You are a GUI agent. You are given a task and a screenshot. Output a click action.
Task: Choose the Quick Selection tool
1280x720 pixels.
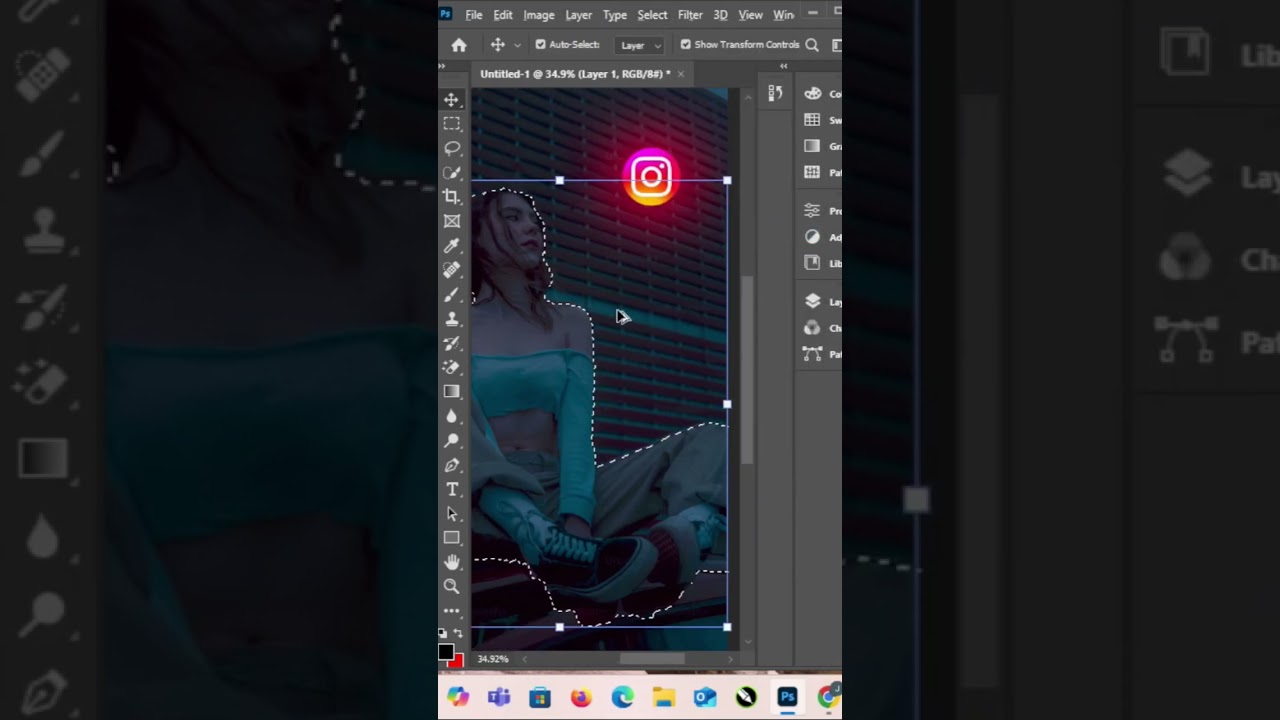(452, 173)
